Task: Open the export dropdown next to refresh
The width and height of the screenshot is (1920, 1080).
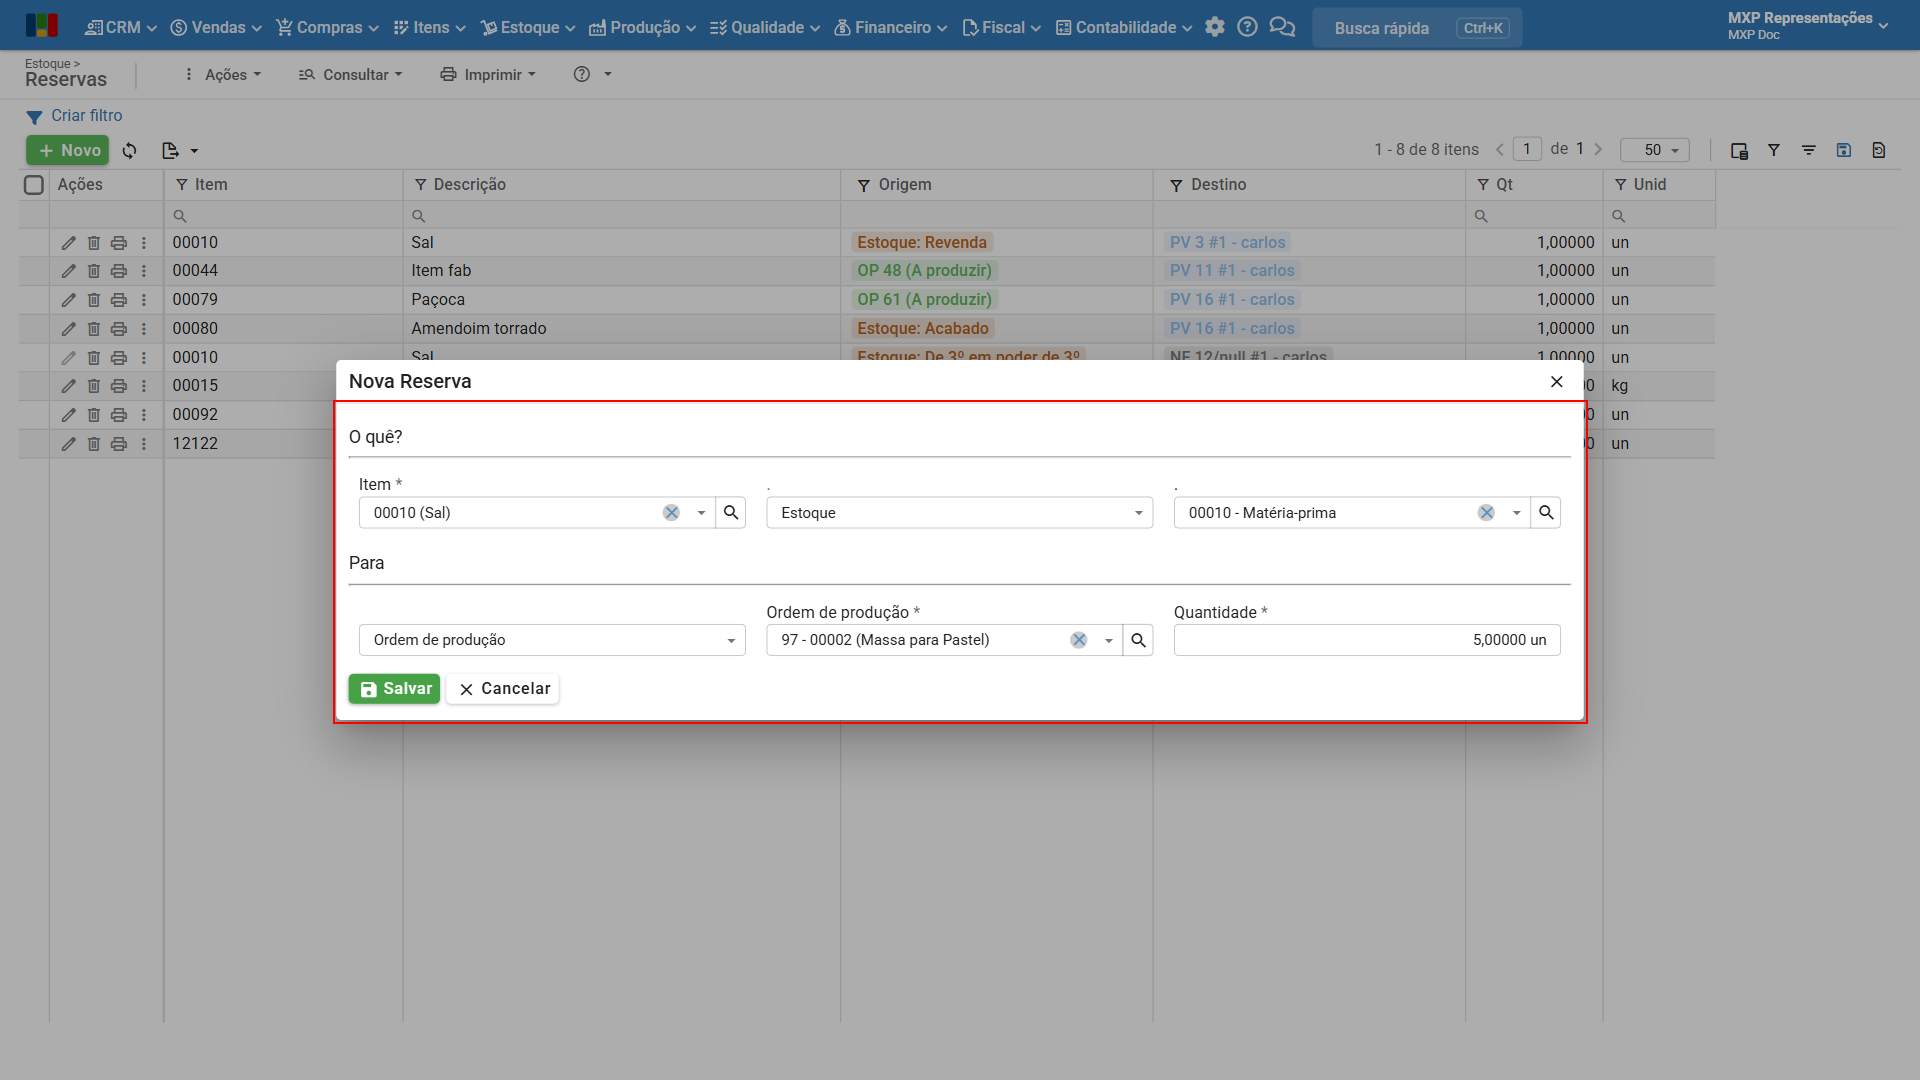Action: pyautogui.click(x=180, y=151)
